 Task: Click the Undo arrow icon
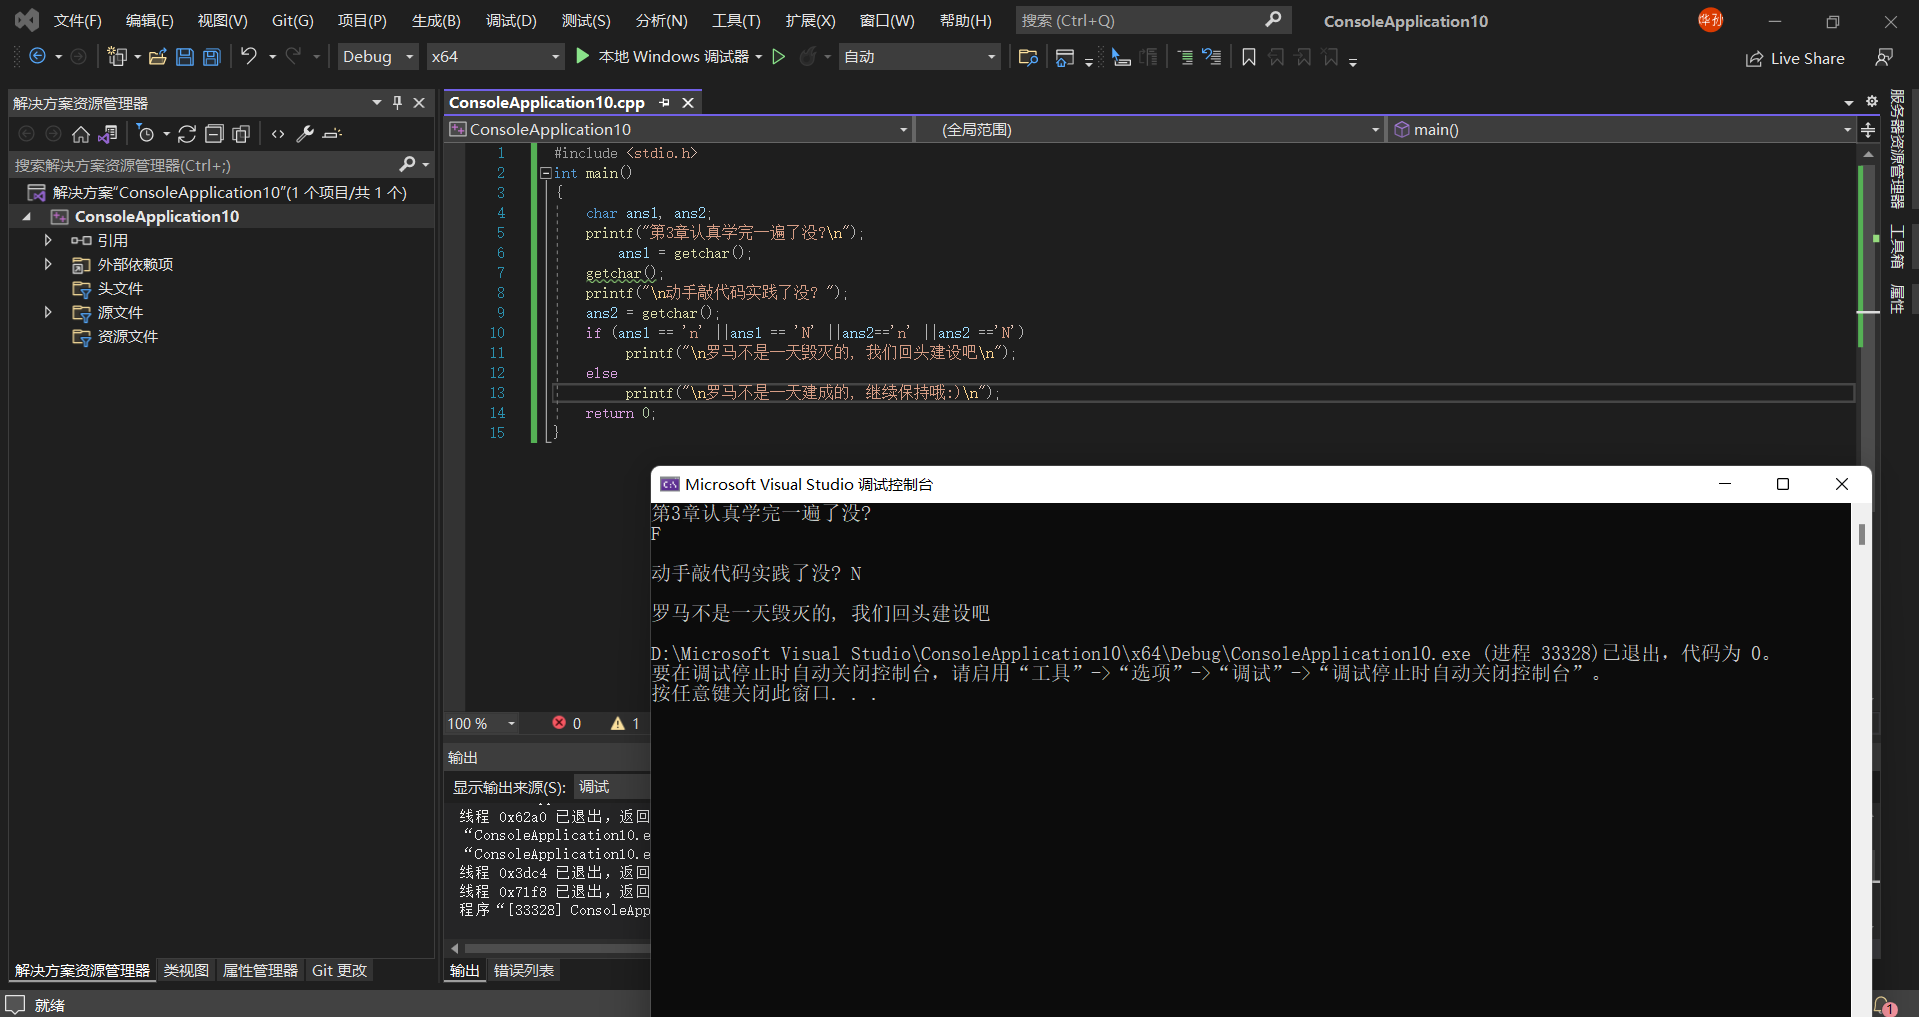tap(249, 57)
